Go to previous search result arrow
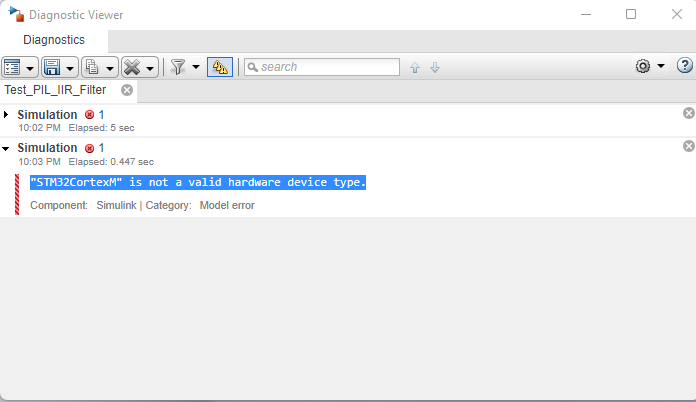The width and height of the screenshot is (696, 402). 415,67
